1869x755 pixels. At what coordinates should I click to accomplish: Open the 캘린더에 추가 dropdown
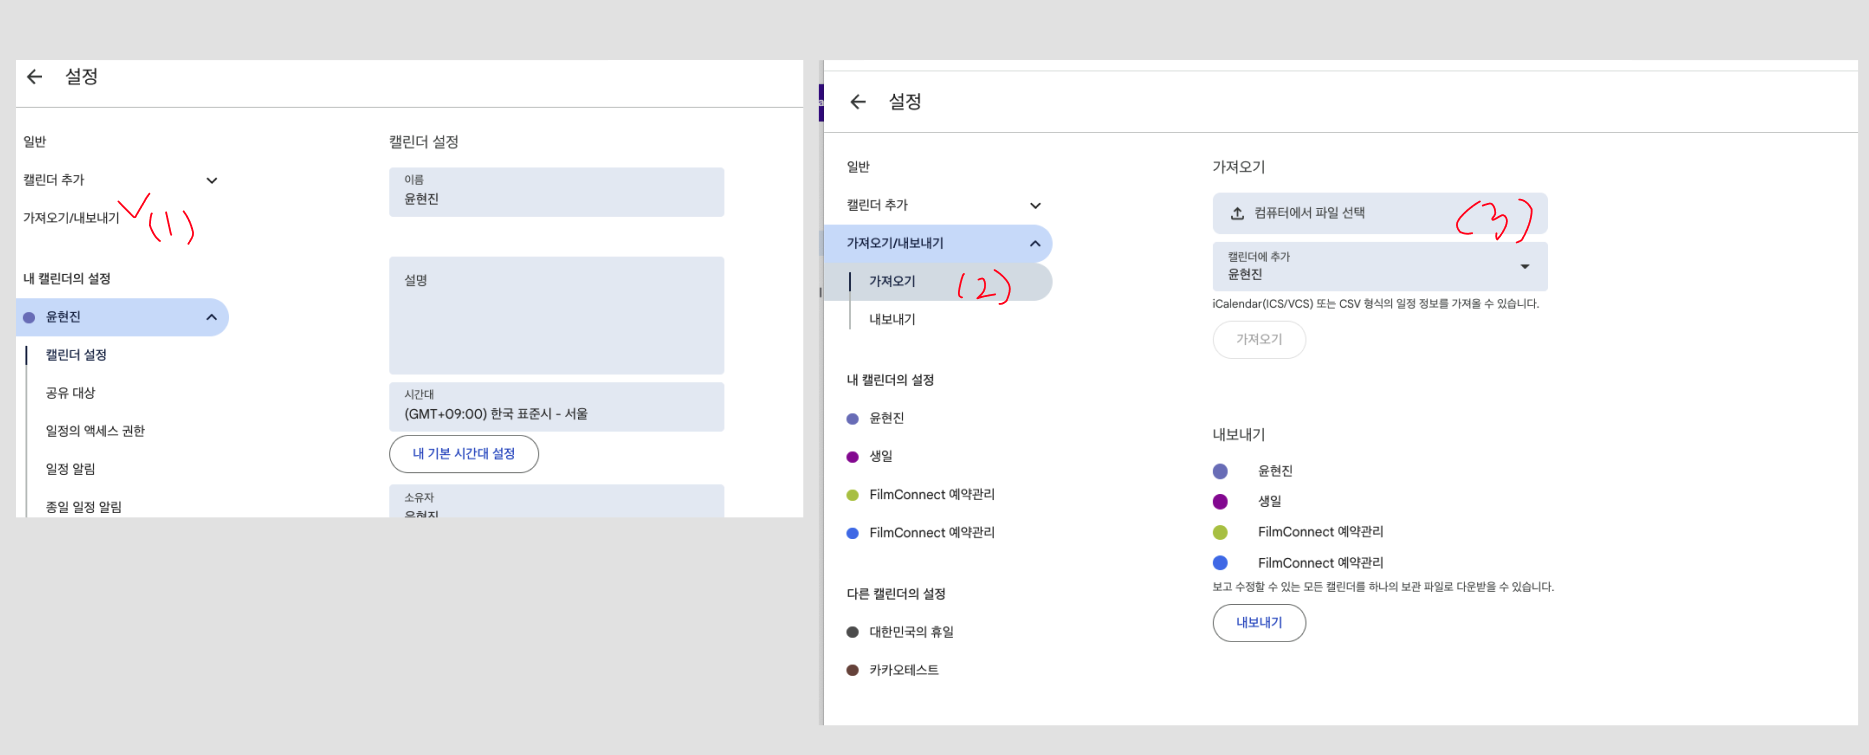coord(1524,266)
